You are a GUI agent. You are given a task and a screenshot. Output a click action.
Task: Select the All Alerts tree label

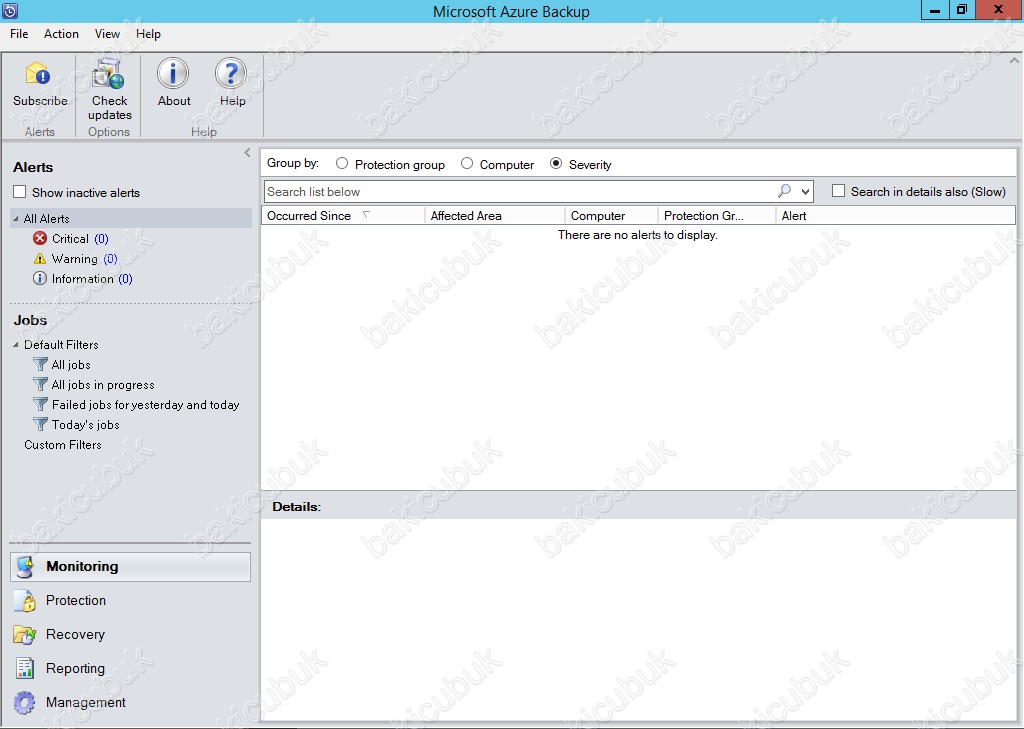tap(46, 219)
